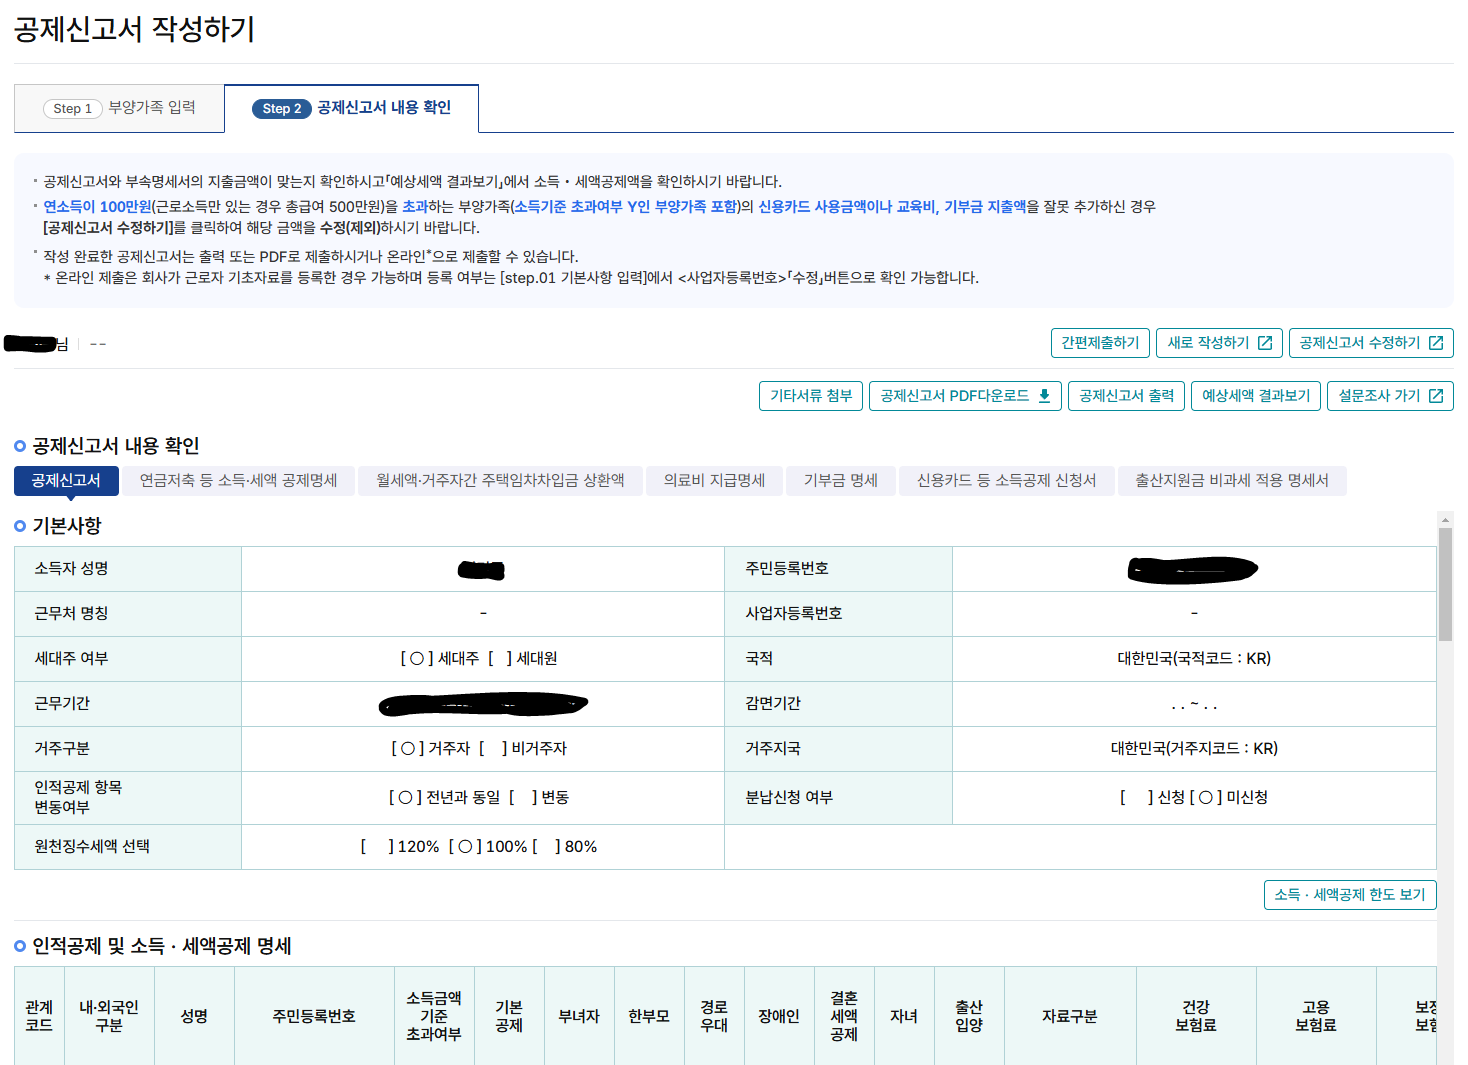This screenshot has width=1468, height=1065.
Task: Open 예상세액 결과보기
Action: [x=1256, y=396]
